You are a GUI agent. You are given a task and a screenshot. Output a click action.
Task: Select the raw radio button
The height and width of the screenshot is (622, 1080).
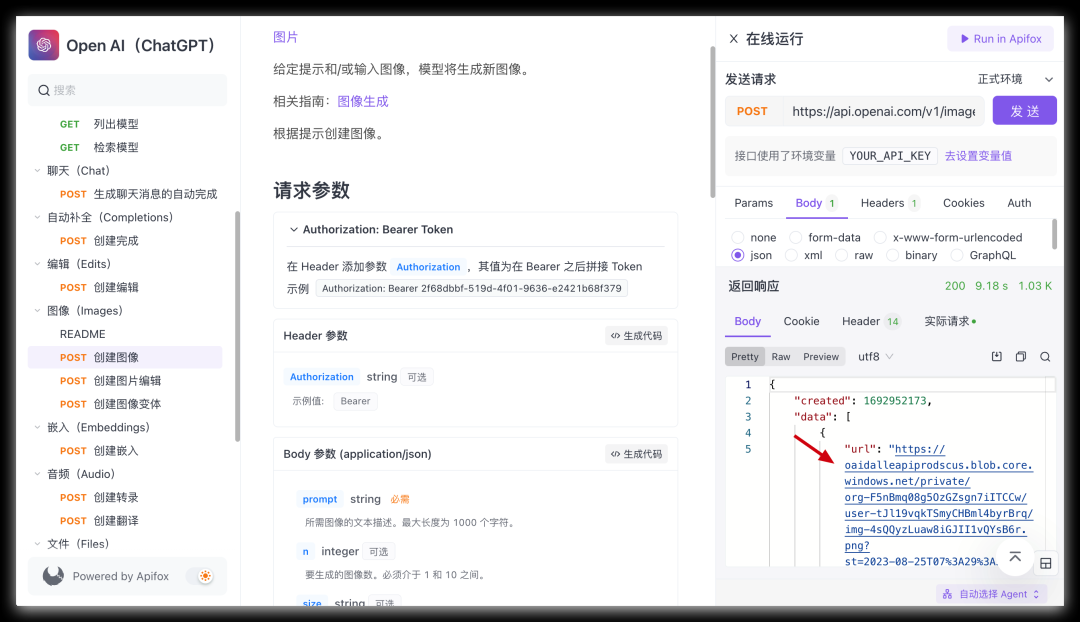pyautogui.click(x=842, y=256)
